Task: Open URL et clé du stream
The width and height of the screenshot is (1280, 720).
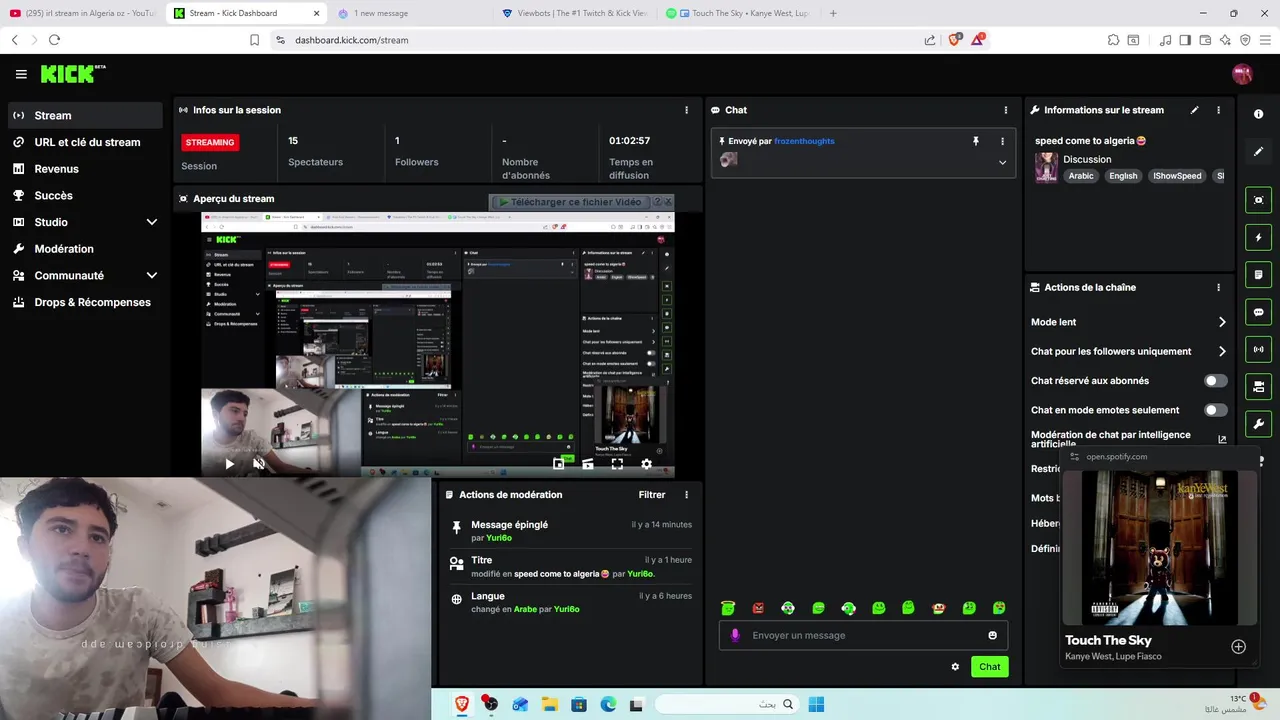Action: coord(85,142)
